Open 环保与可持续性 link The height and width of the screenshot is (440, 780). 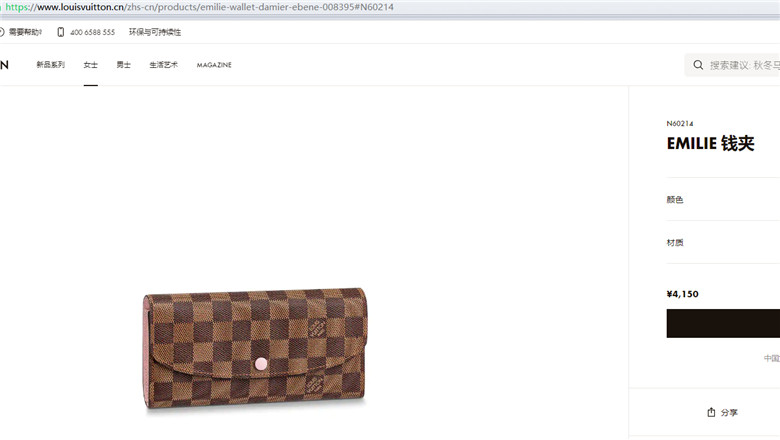[155, 32]
